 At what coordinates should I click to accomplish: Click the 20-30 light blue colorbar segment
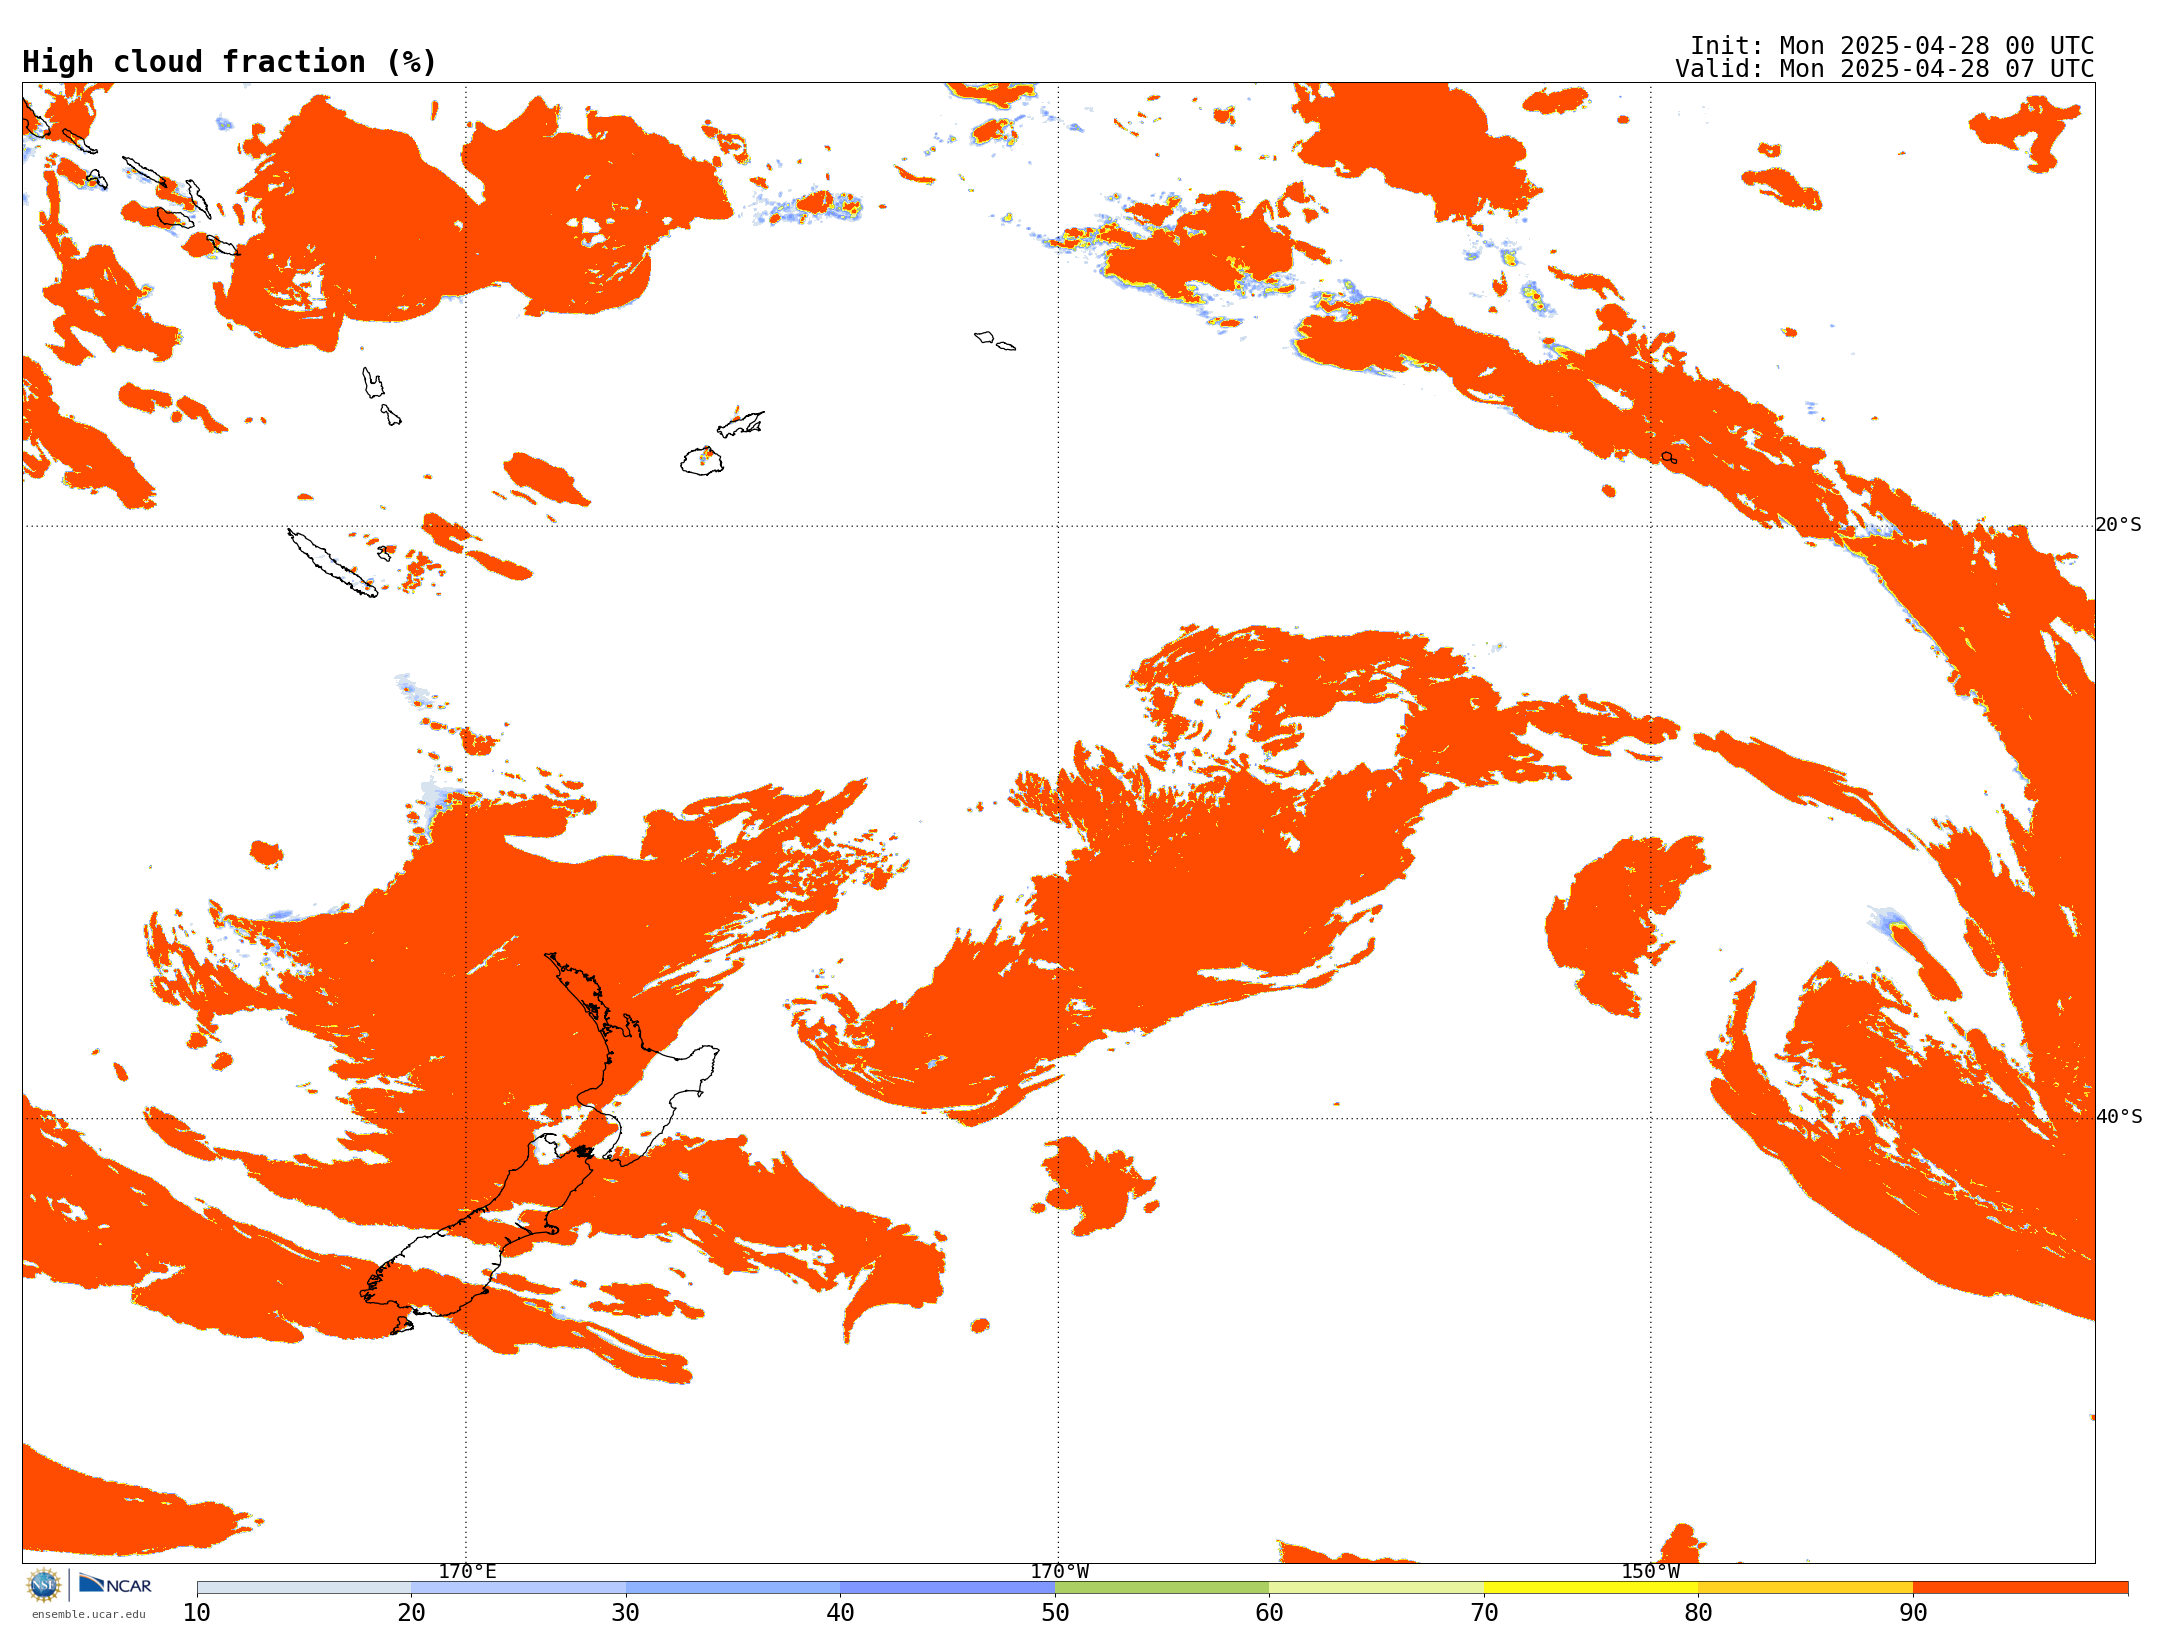(518, 1588)
